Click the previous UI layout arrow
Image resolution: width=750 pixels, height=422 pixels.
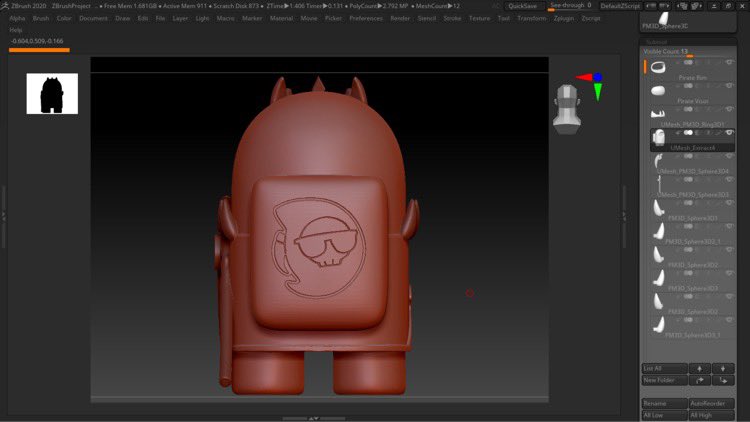(651, 6)
